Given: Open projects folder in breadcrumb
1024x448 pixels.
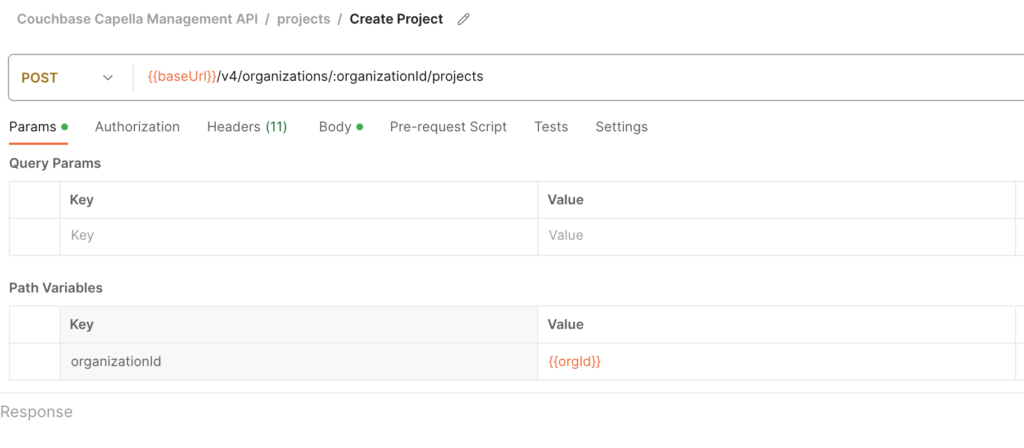Looking at the screenshot, I should pyautogui.click(x=304, y=19).
